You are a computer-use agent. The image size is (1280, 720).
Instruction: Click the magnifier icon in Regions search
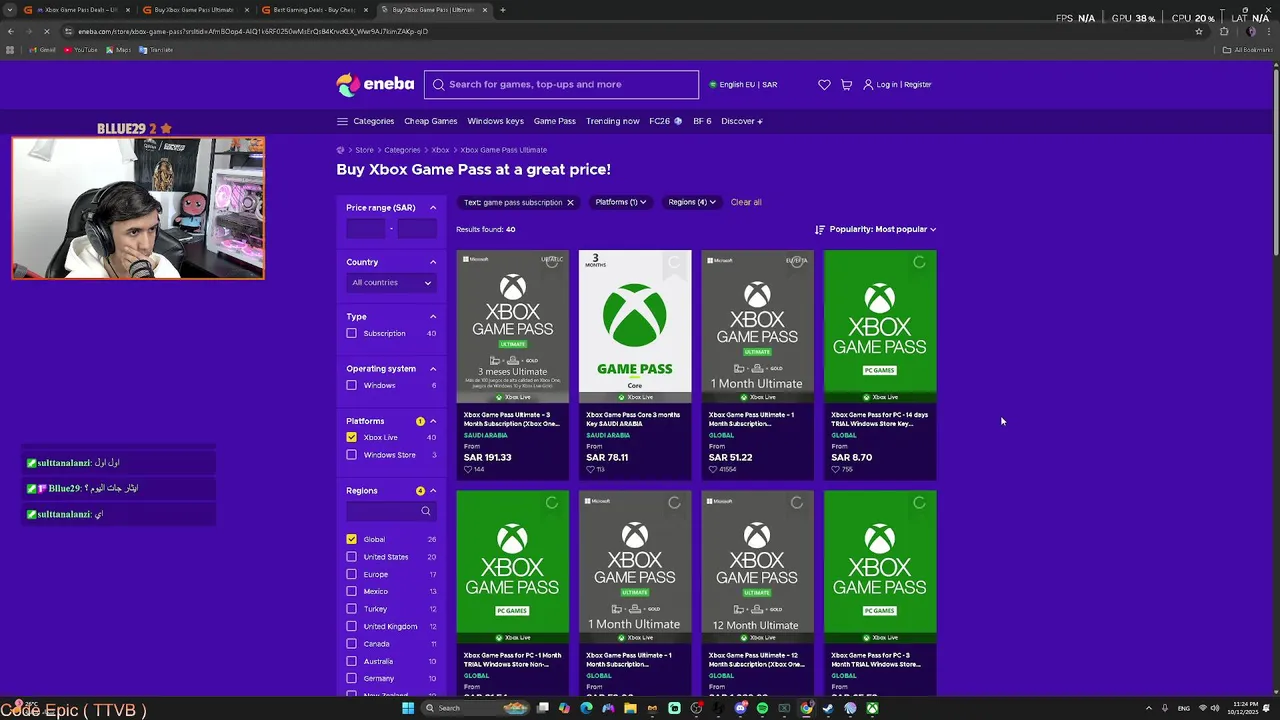point(426,511)
